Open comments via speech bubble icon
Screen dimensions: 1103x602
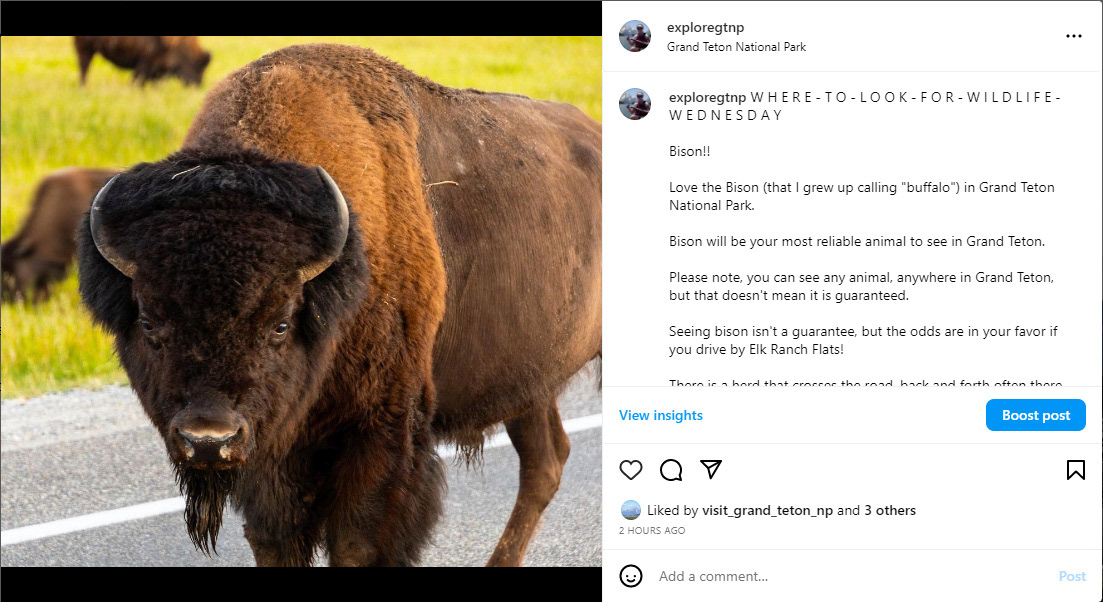(671, 470)
